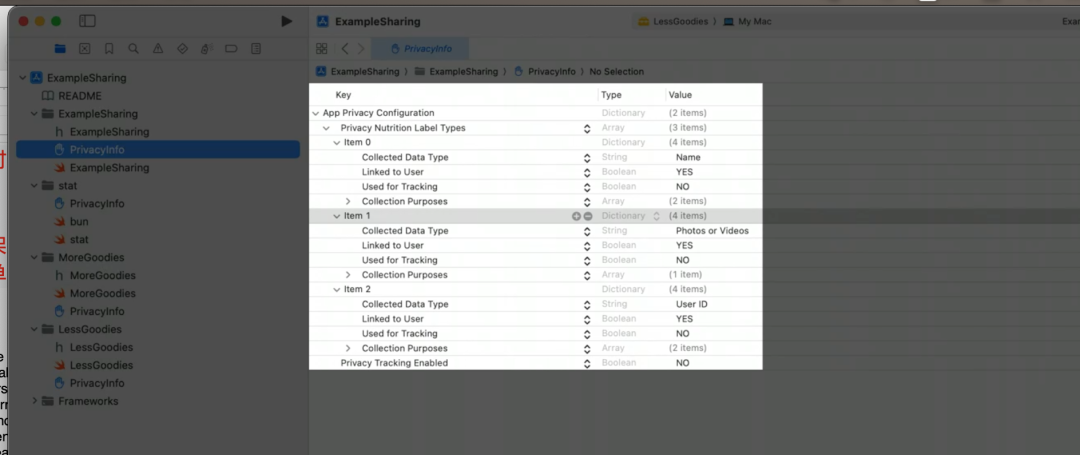The image size is (1080, 455).
Task: Go forward with the right arrow
Action: [x=361, y=49]
